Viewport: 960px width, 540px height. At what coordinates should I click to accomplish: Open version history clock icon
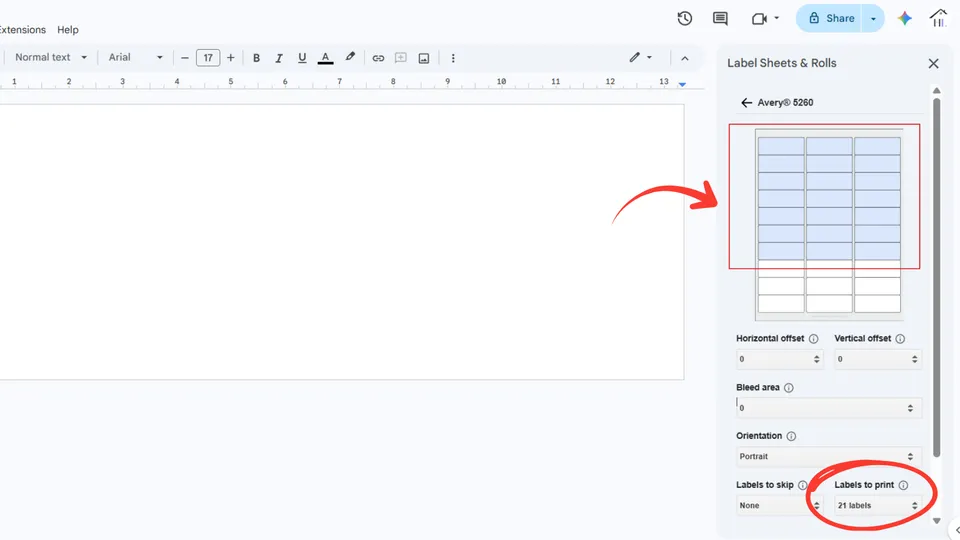[684, 18]
